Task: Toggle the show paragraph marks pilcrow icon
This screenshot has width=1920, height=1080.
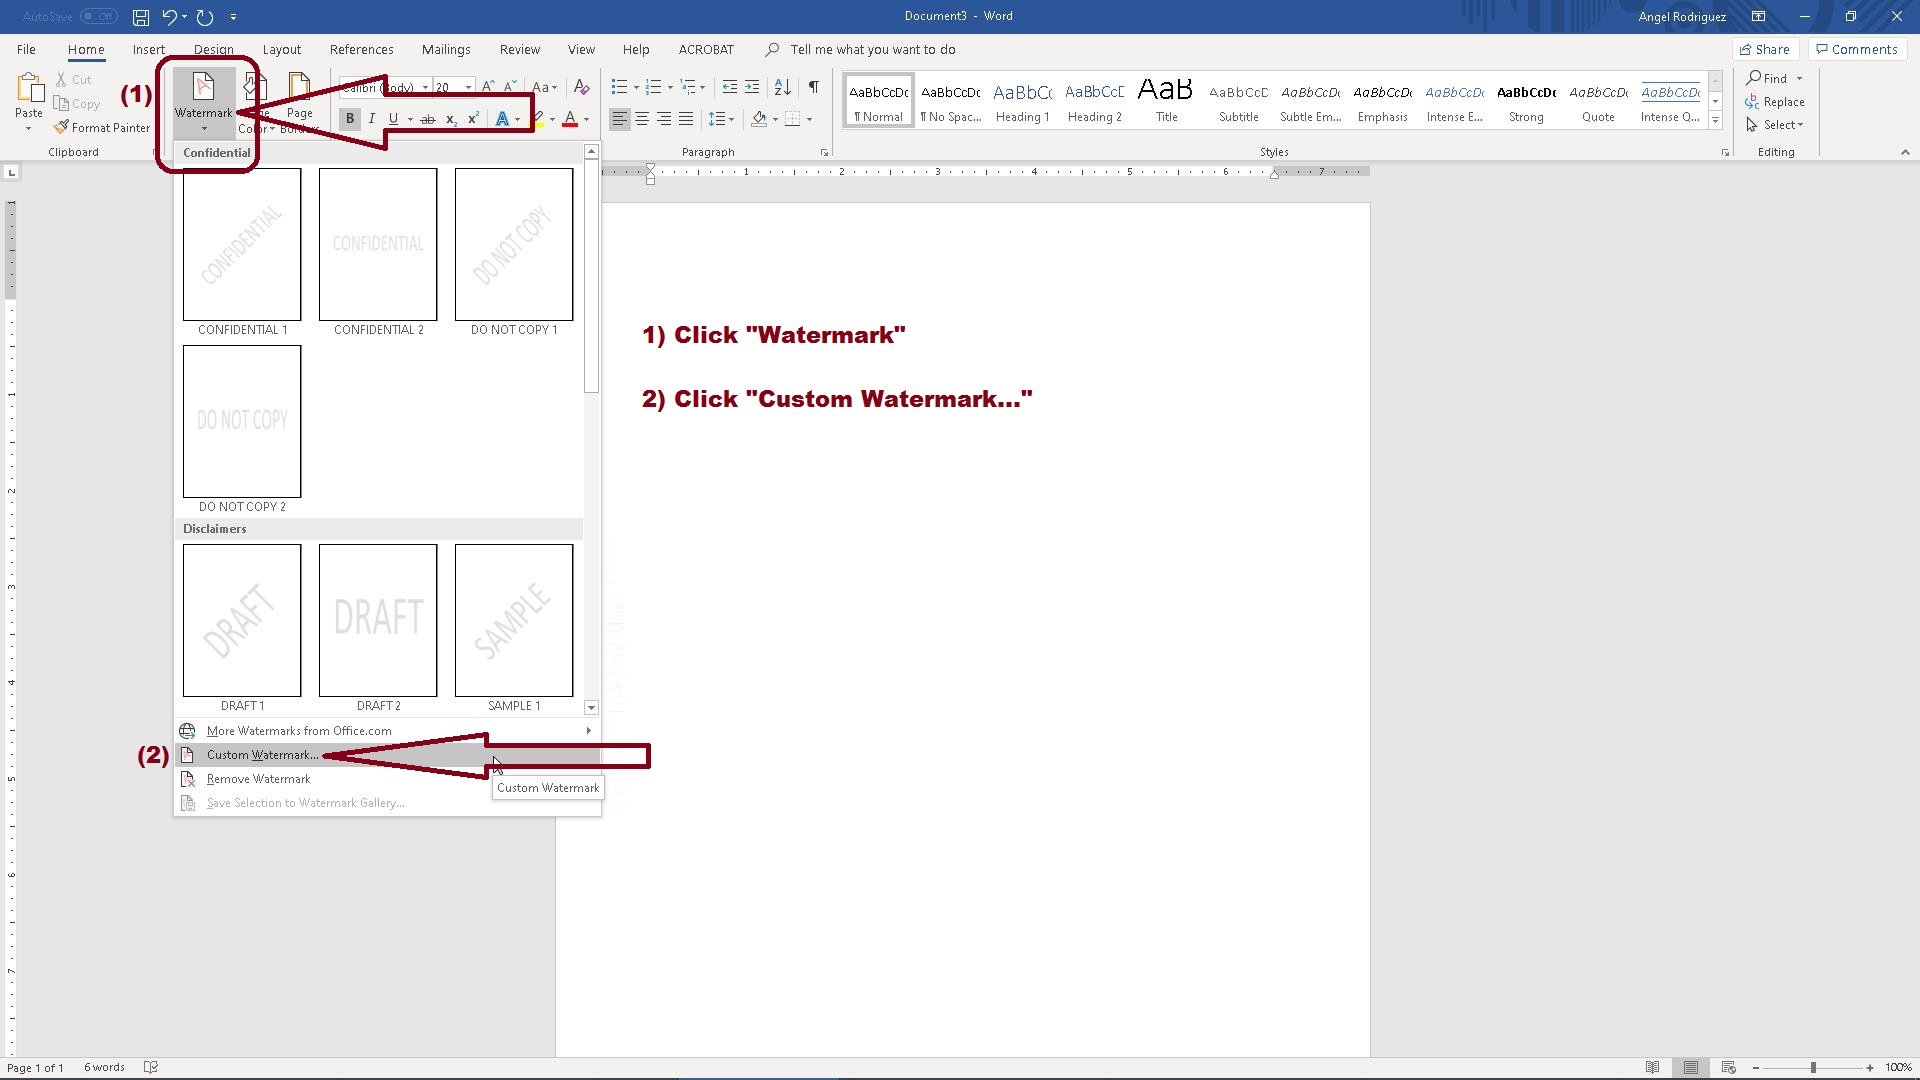Action: click(x=814, y=87)
